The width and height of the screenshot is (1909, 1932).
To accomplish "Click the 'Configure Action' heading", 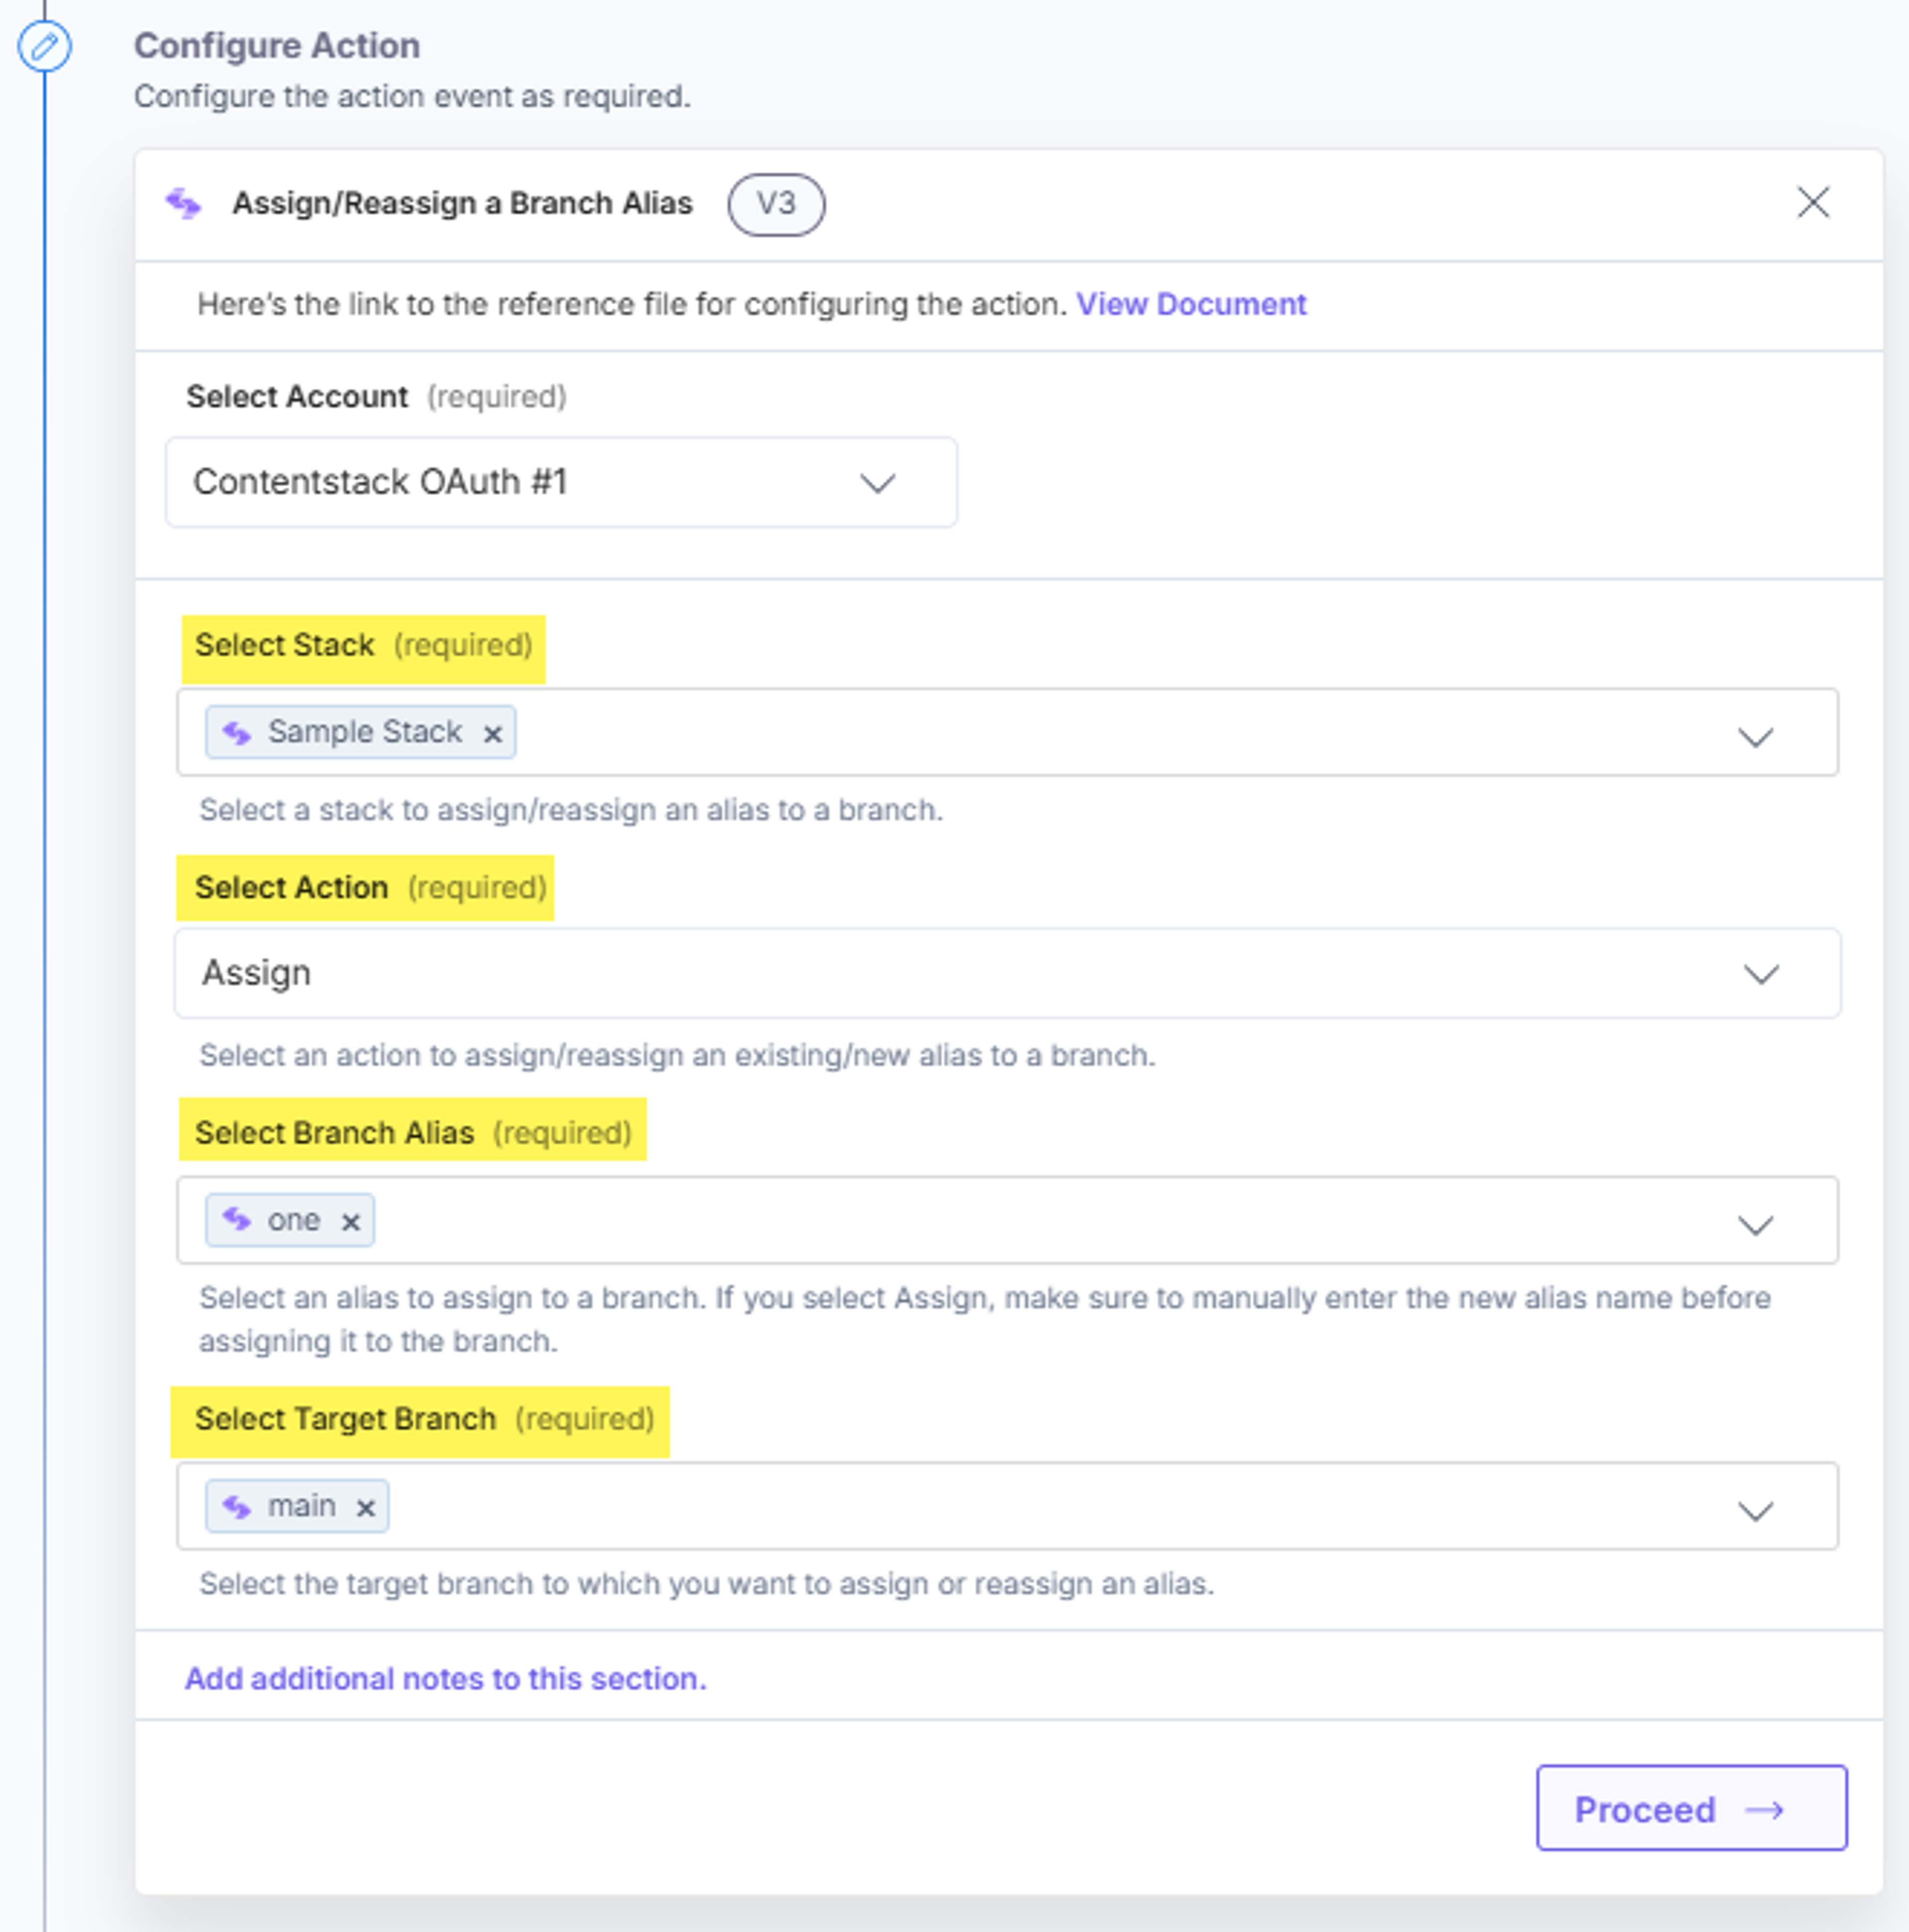I will coord(277,46).
